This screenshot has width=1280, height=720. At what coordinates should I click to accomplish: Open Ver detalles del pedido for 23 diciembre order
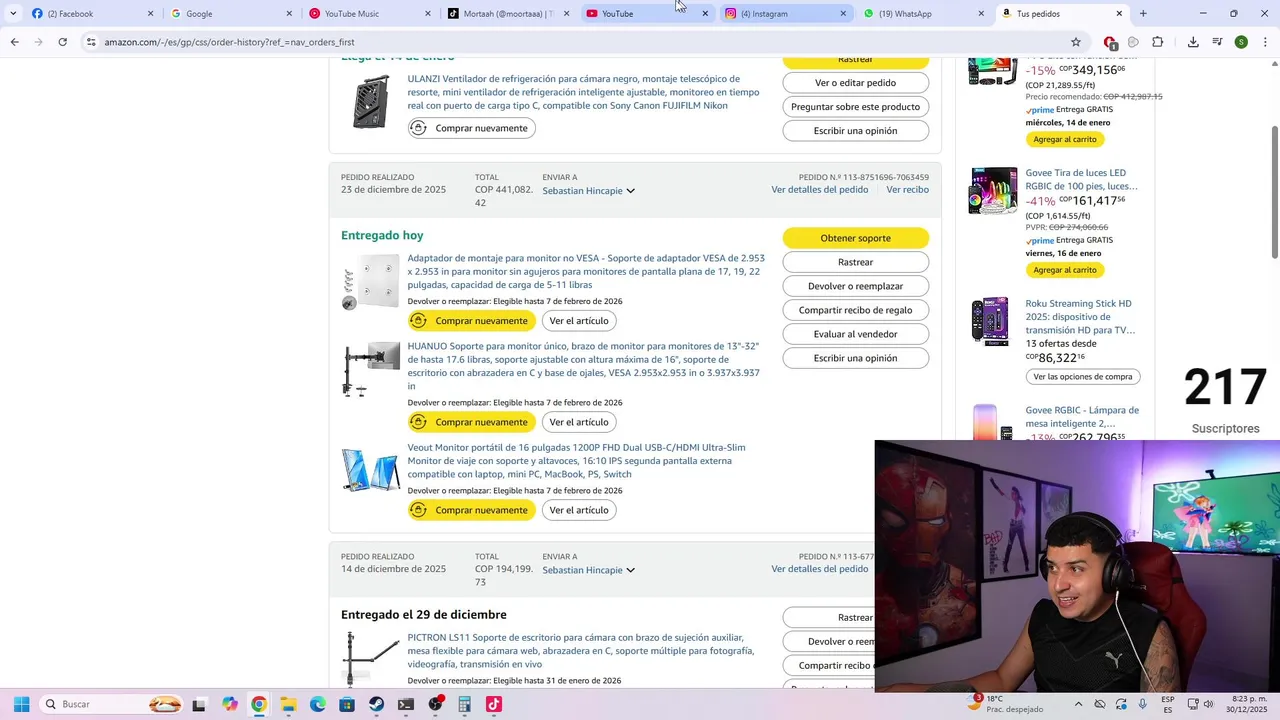point(819,189)
